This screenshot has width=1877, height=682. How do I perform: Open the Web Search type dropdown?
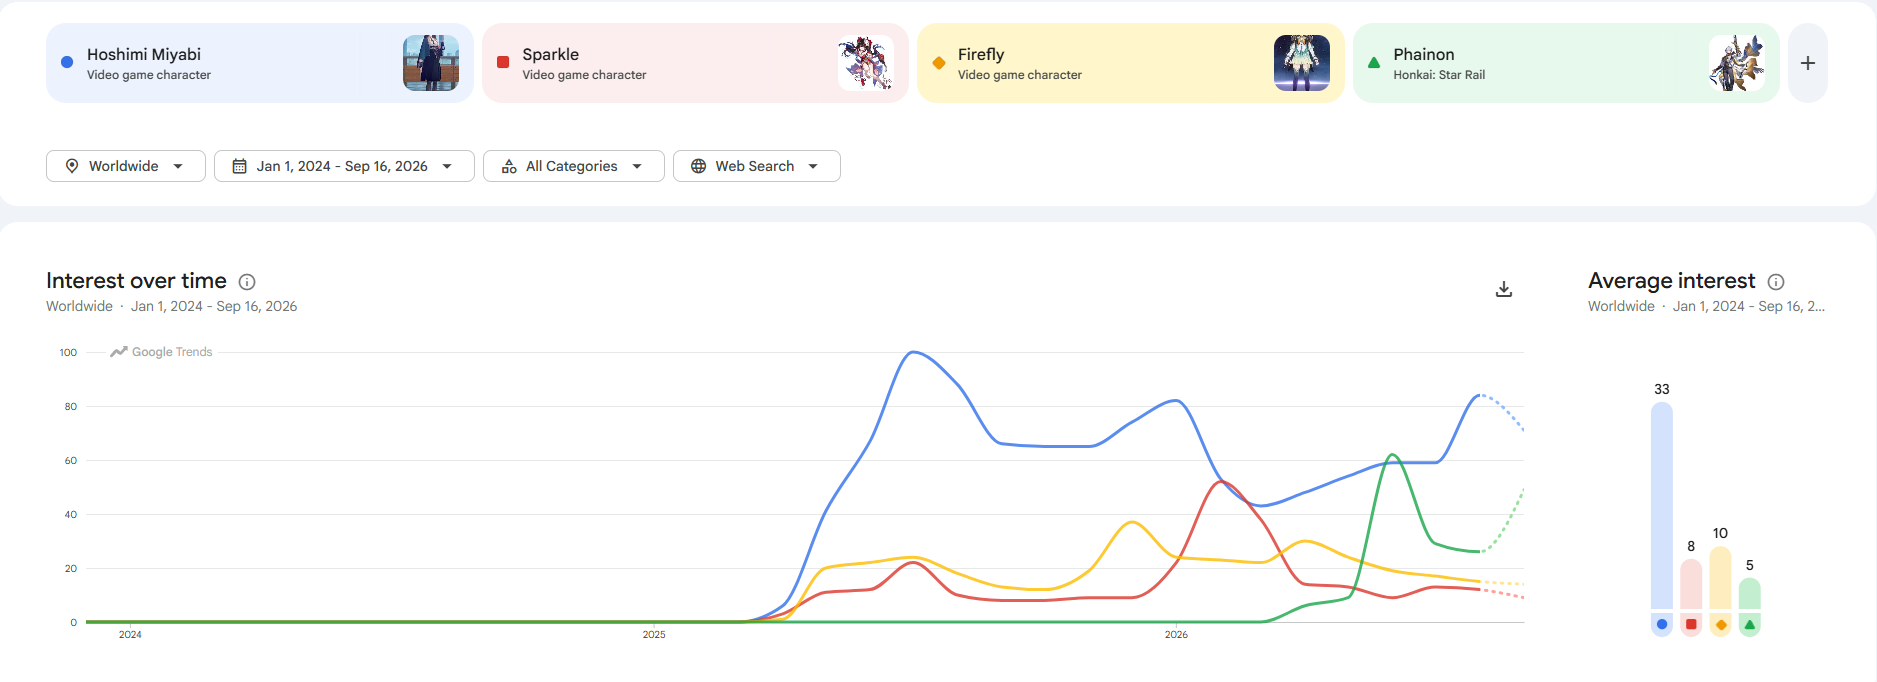(x=757, y=166)
